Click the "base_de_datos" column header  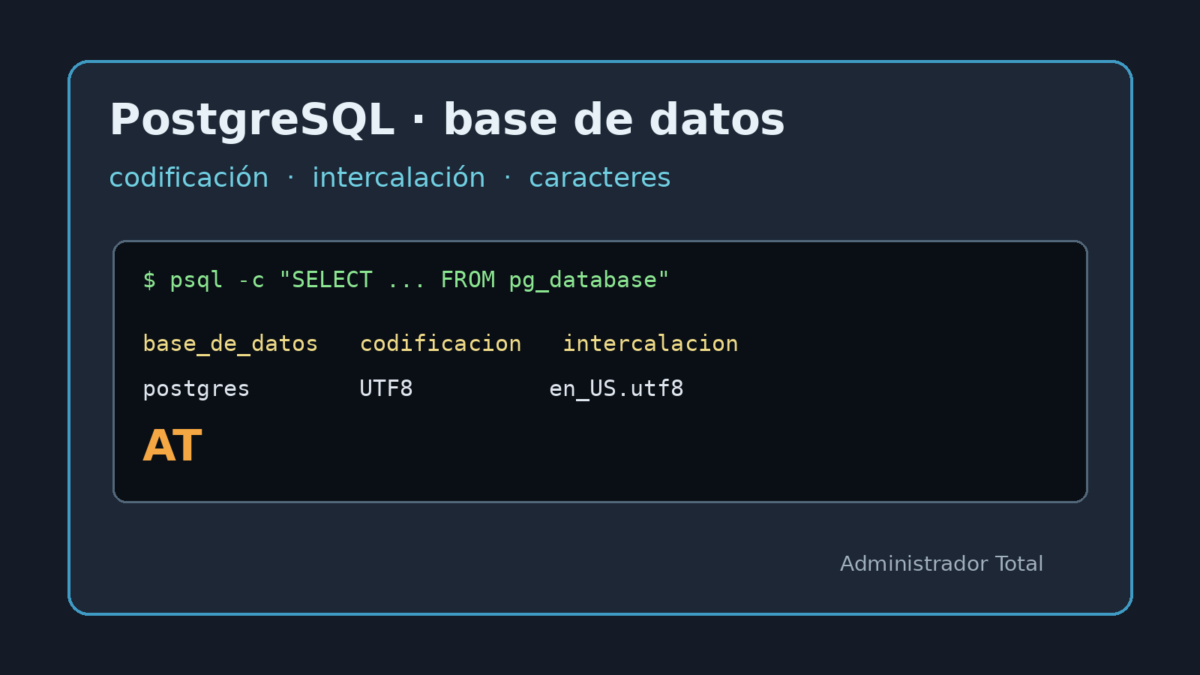[x=230, y=344]
